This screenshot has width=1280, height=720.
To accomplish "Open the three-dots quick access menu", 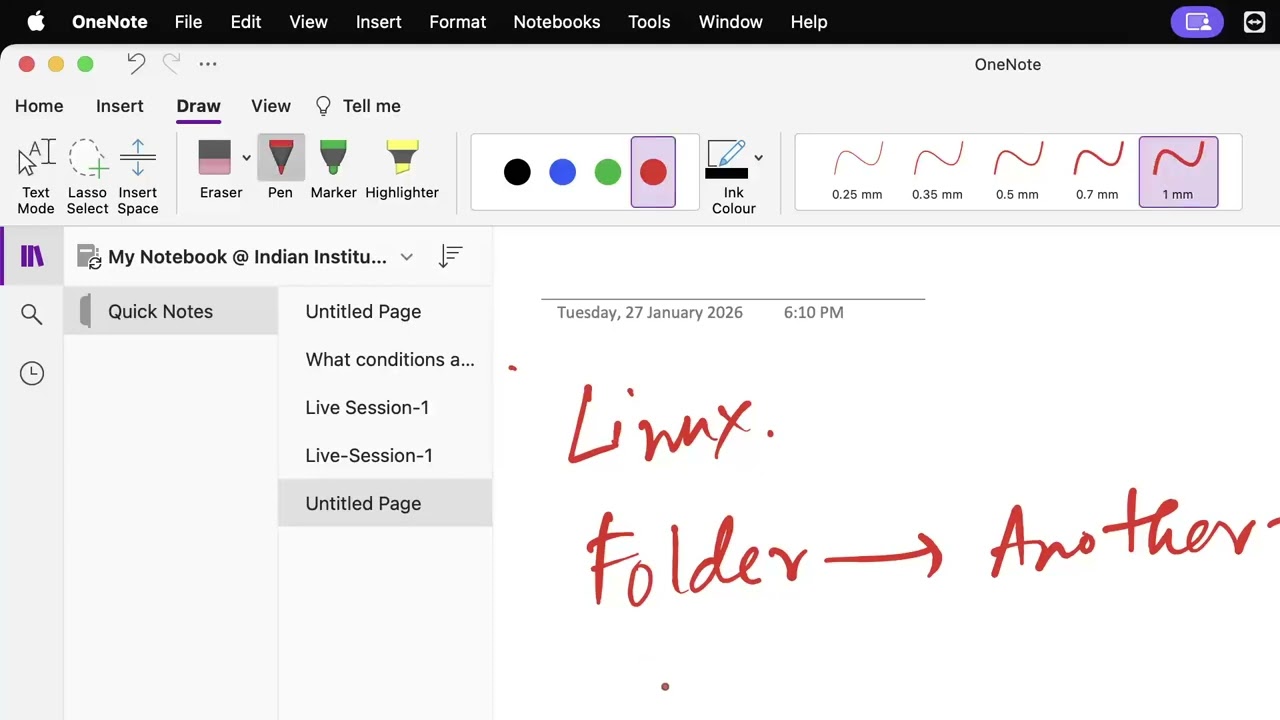I will pos(208,64).
